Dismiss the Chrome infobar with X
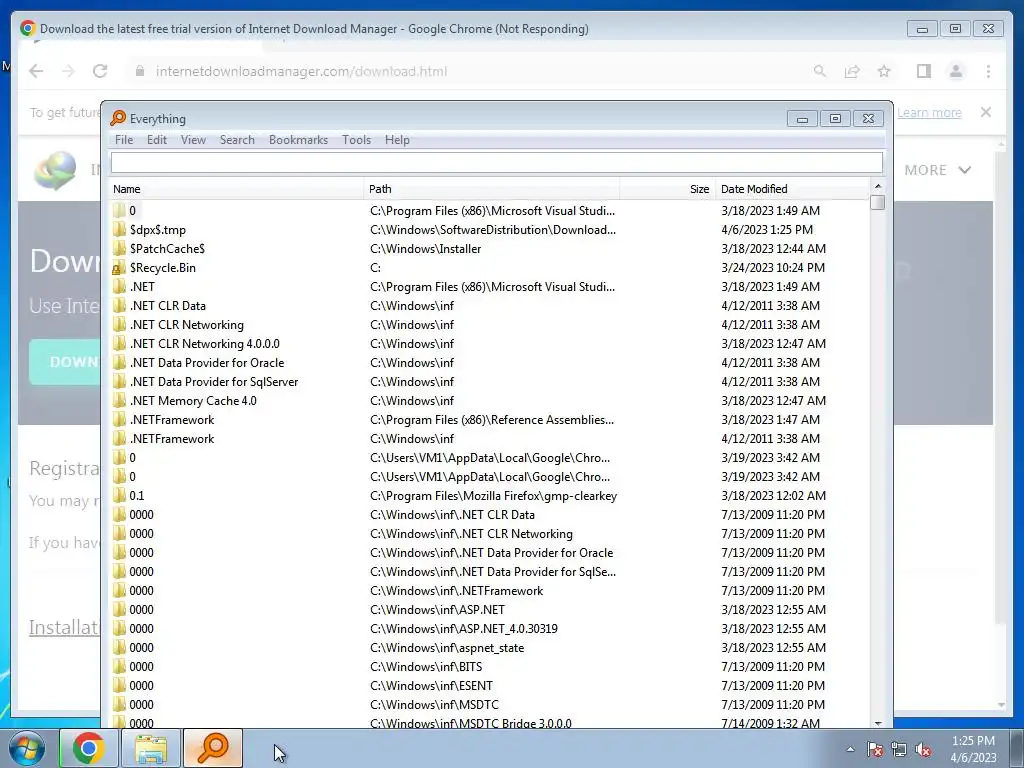Image resolution: width=1024 pixels, height=768 pixels. 985,112
